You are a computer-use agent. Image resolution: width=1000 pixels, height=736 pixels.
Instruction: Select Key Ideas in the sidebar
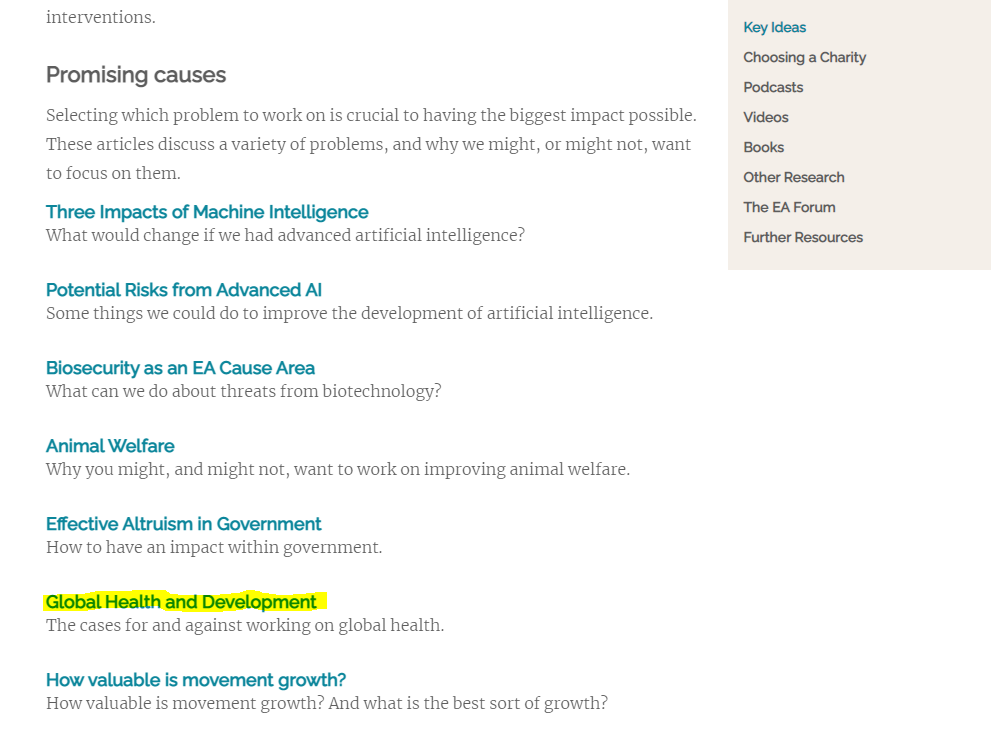(774, 27)
